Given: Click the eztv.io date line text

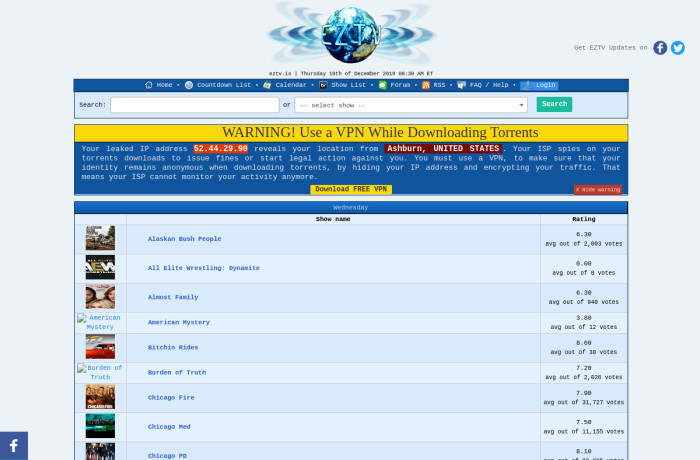Looking at the screenshot, I should click(351, 74).
